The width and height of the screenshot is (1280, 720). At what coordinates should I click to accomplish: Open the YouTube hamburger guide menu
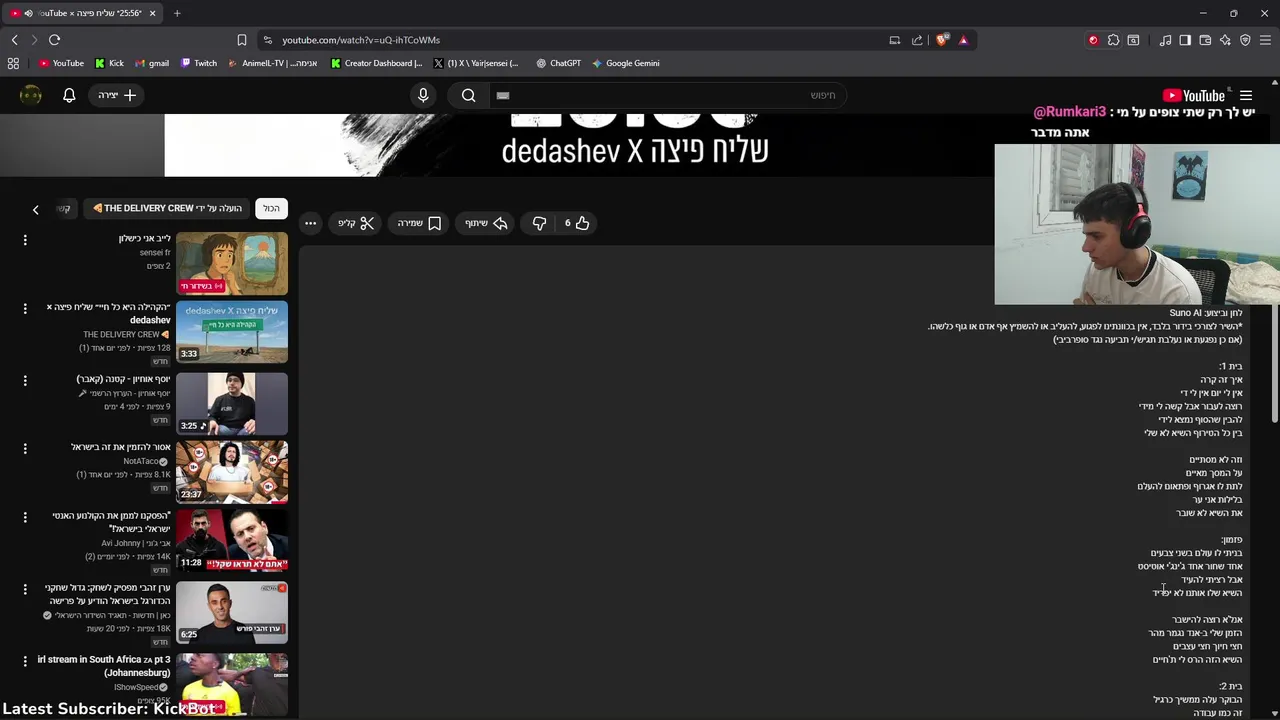tap(1246, 95)
